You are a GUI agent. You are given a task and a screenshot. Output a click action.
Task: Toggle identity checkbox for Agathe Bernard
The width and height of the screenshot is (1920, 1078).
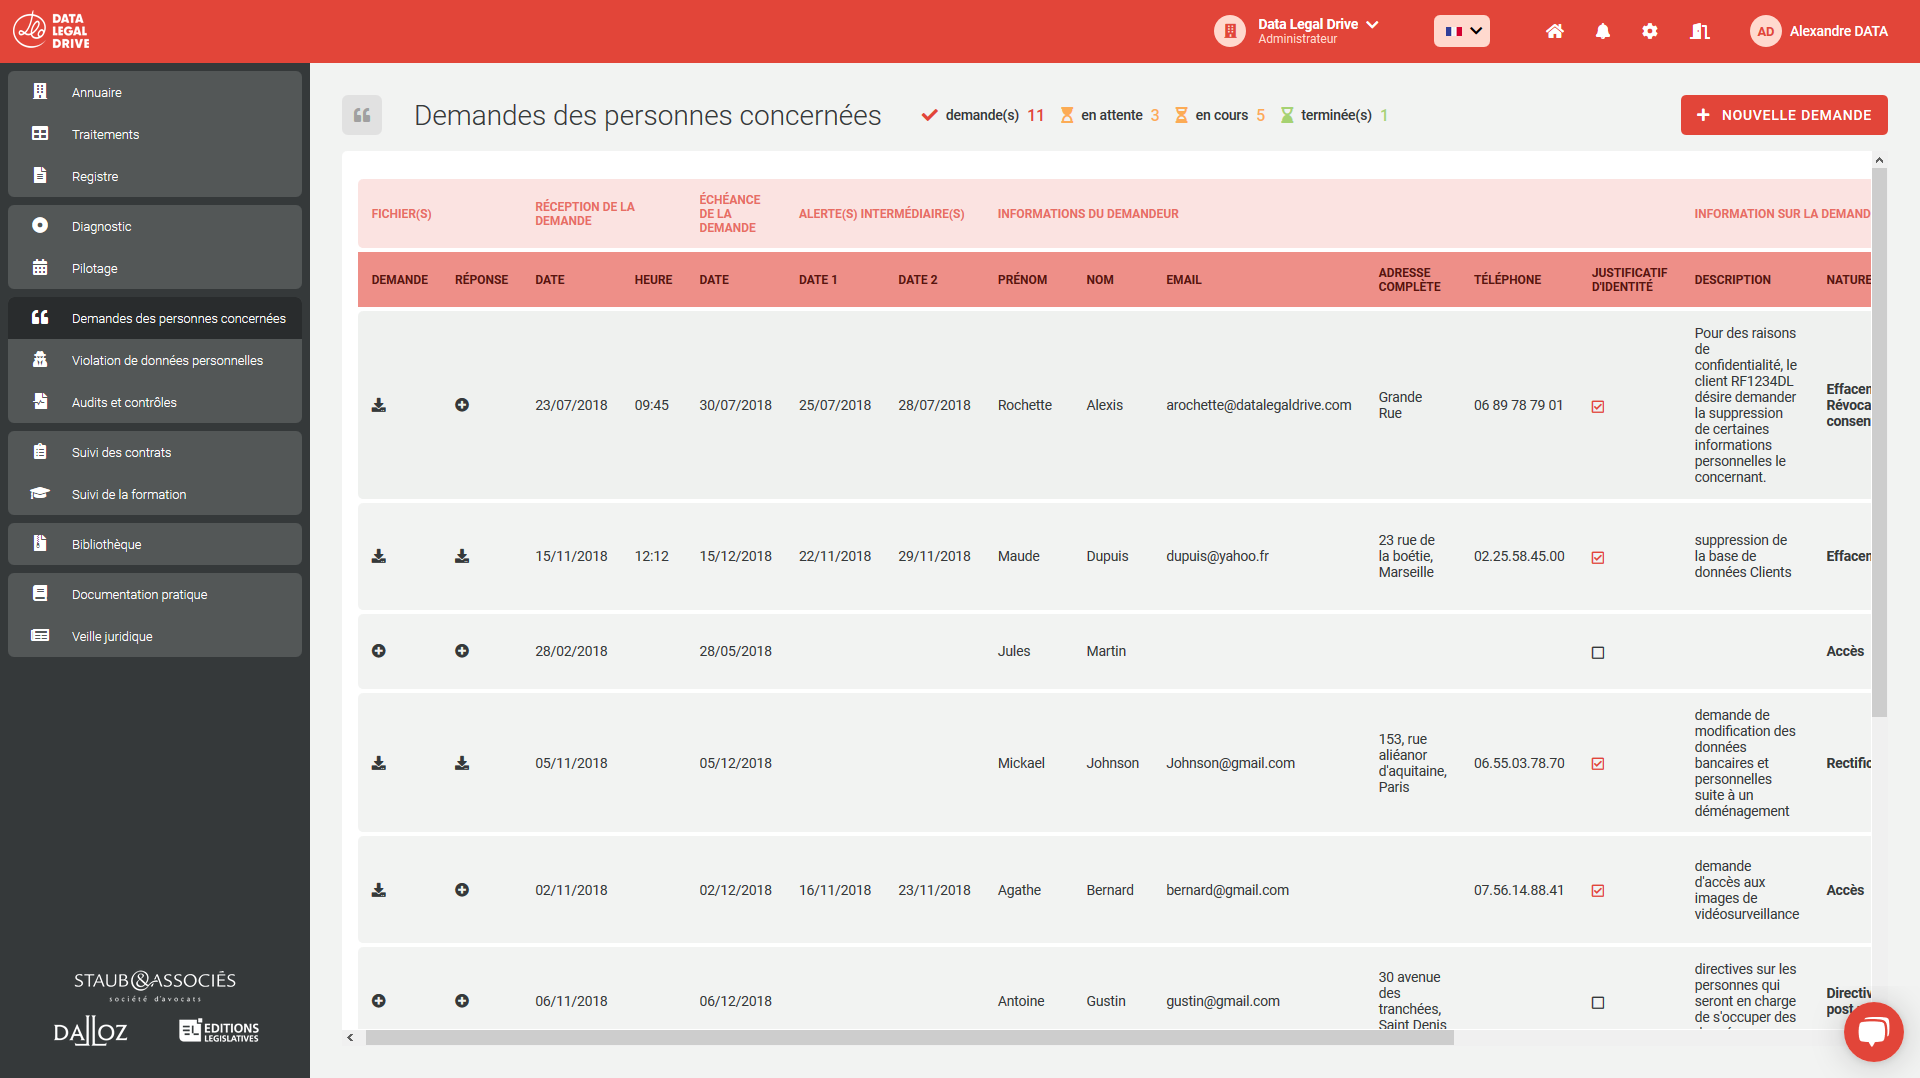[1598, 891]
